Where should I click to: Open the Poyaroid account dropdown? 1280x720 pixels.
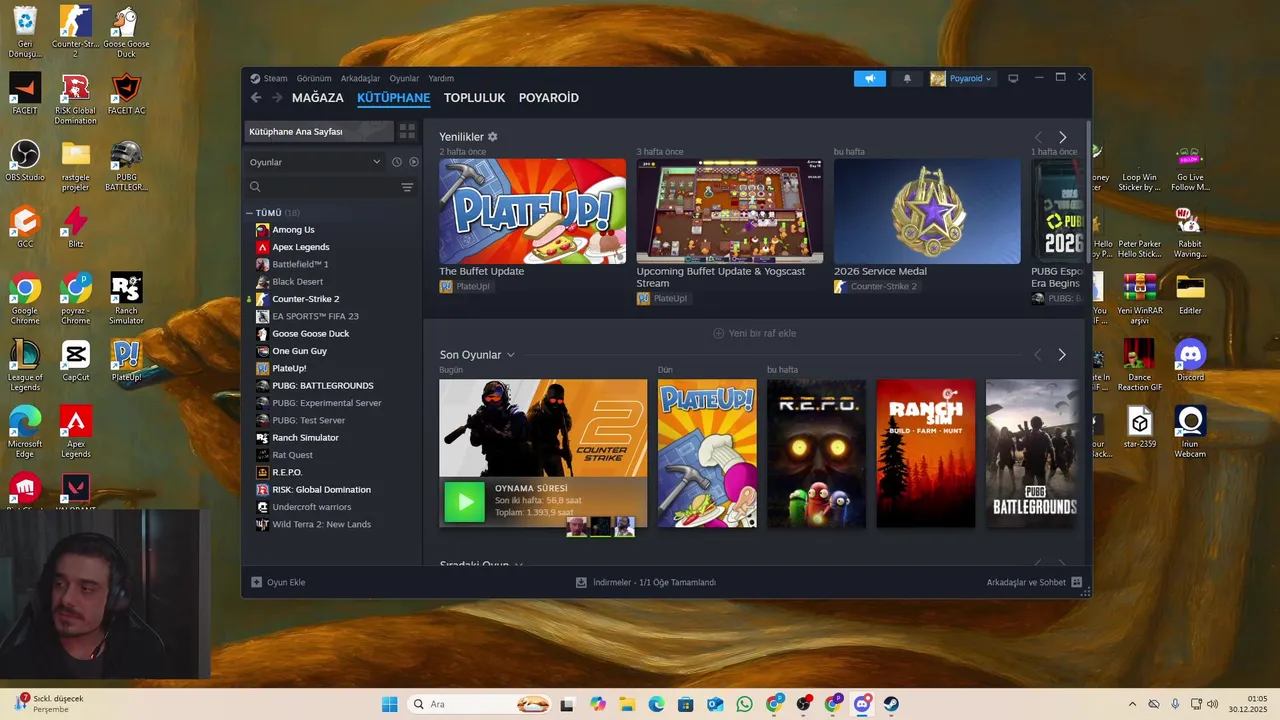coord(962,79)
